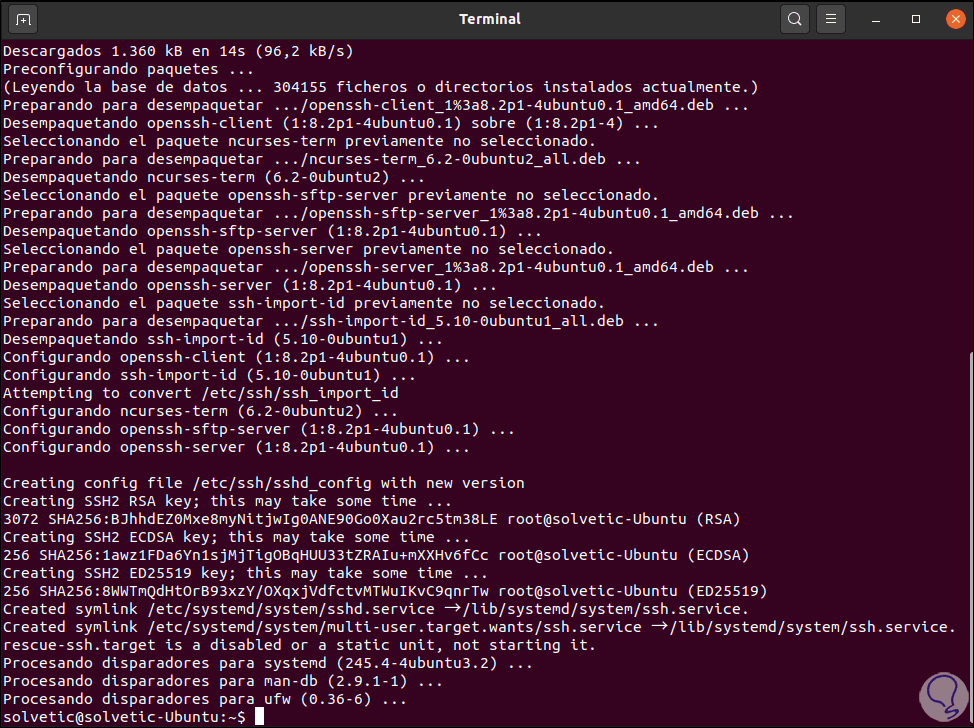Click the solvetic@solvetic-Ubuntu prompt text

112,716
